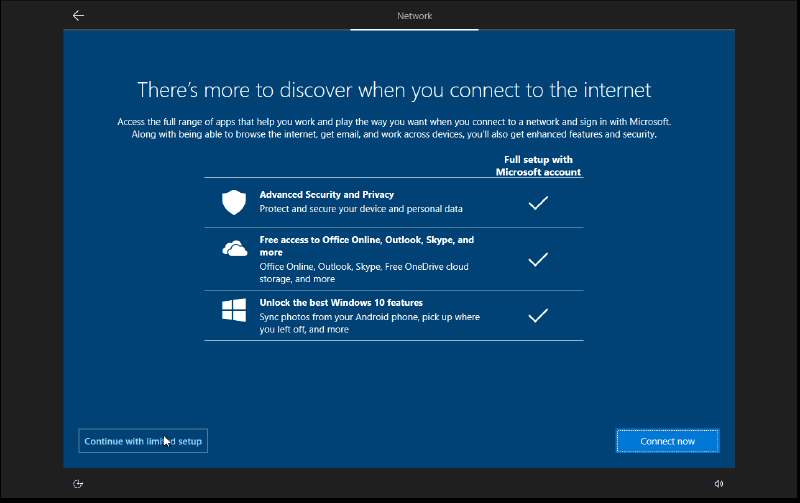Click the checkmark in the Advanced Security row
The width and height of the screenshot is (800, 503).
538,203
